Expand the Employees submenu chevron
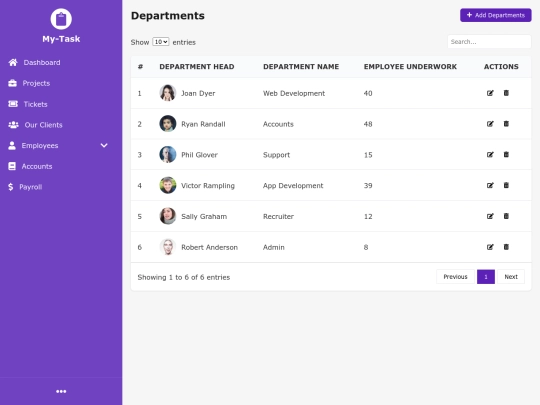Screen dimensions: 540x405 pos(104,145)
